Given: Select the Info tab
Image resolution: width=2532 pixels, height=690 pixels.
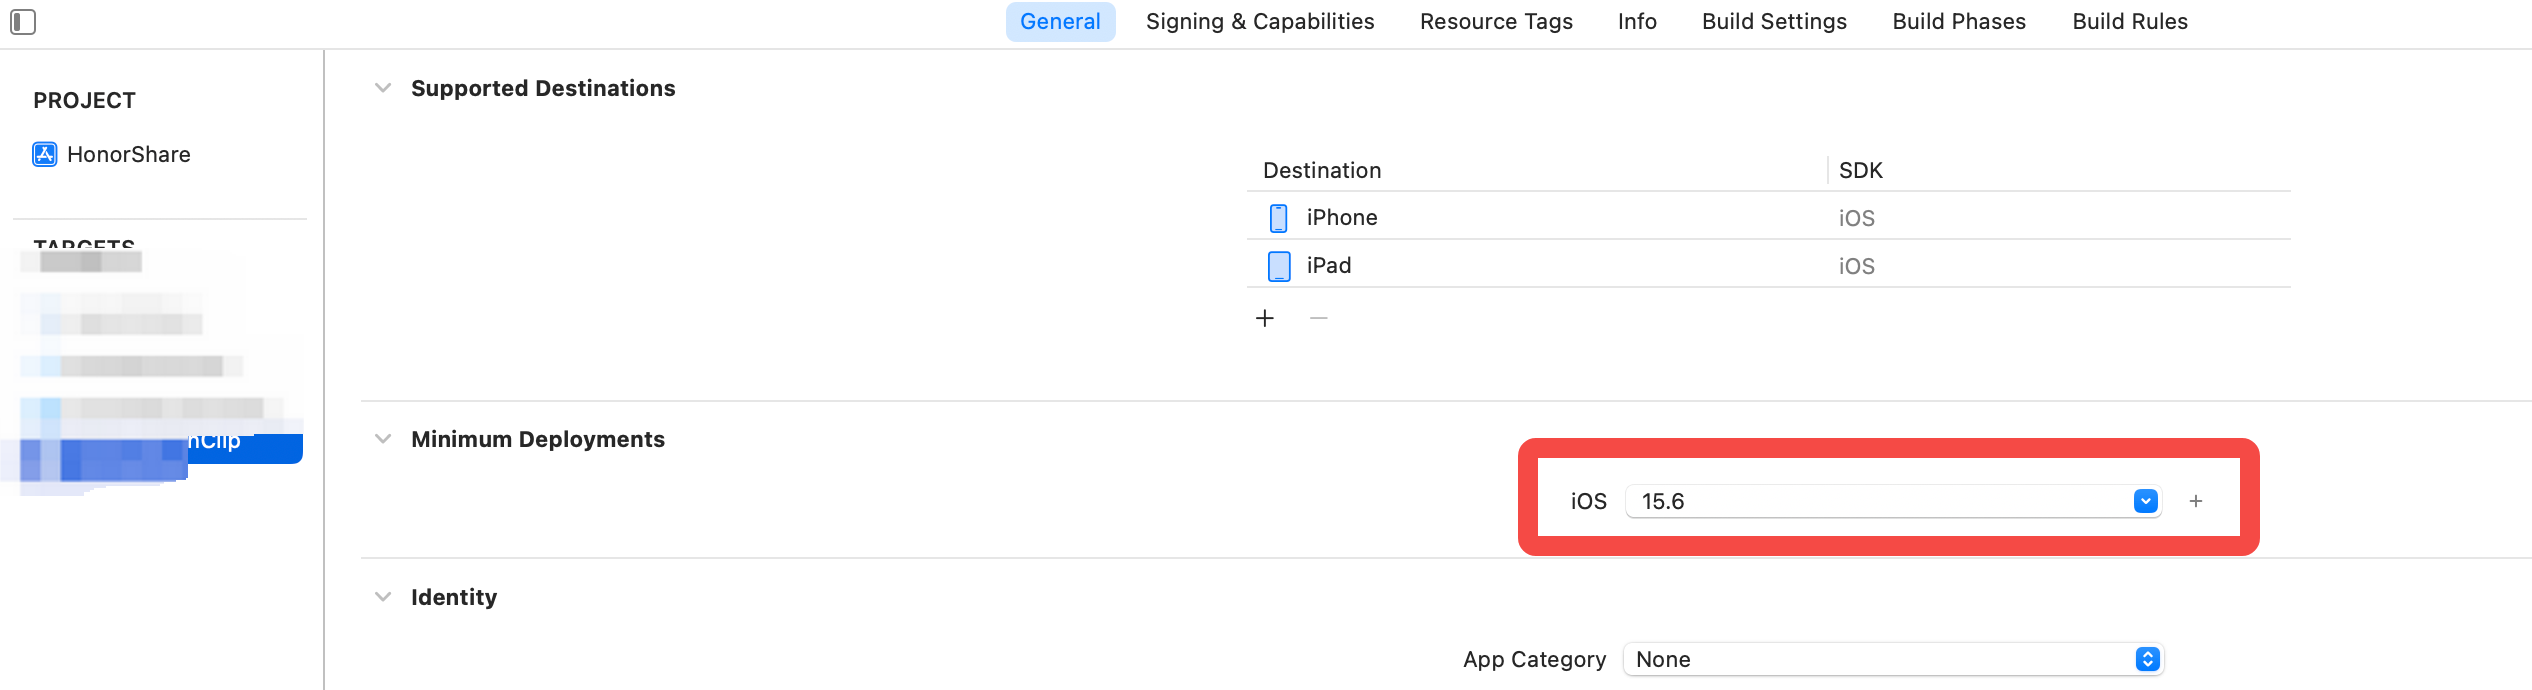Looking at the screenshot, I should tap(1637, 21).
